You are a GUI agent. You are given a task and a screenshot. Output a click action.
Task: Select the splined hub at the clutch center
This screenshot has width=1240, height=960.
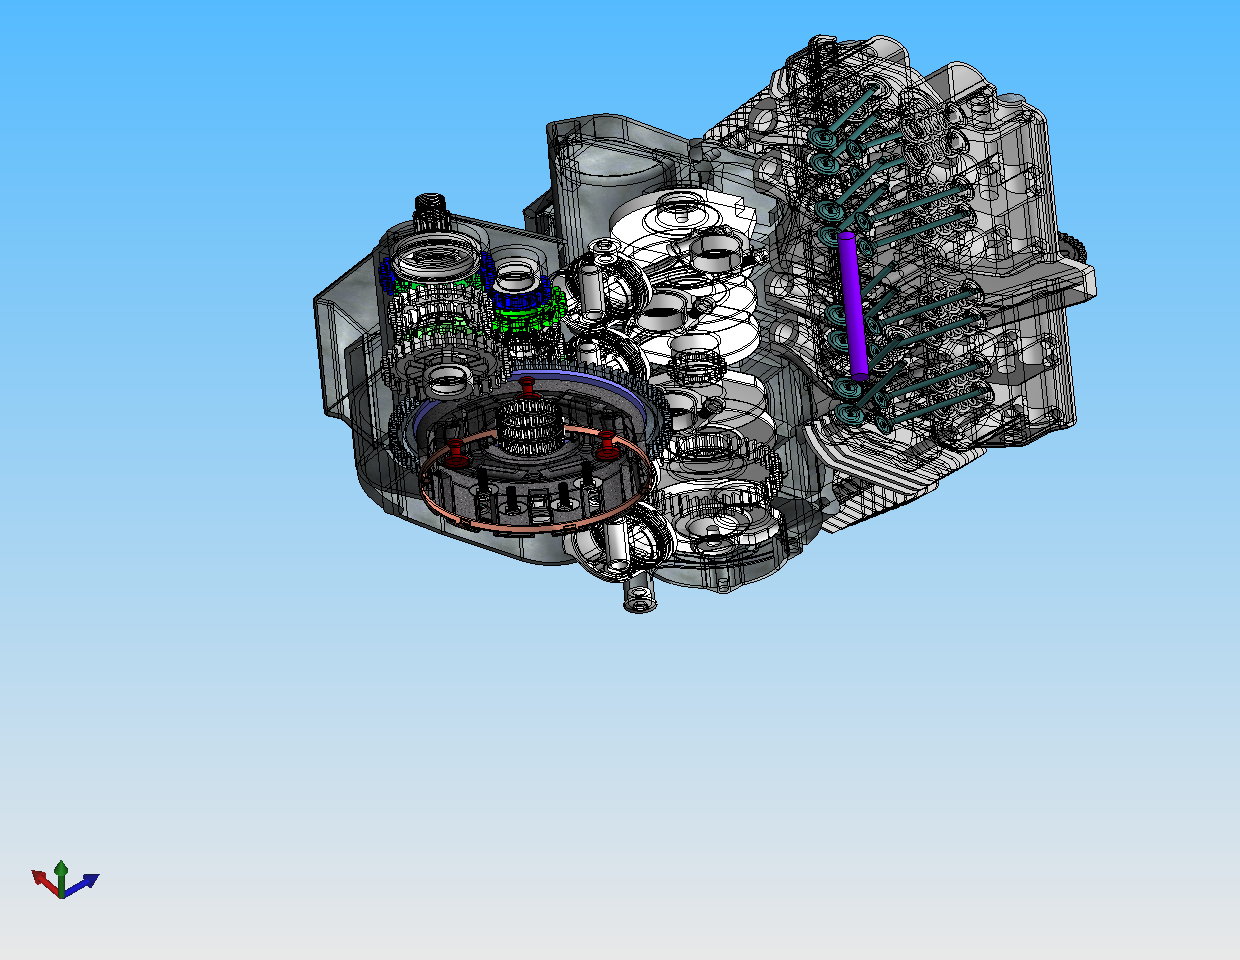(527, 427)
